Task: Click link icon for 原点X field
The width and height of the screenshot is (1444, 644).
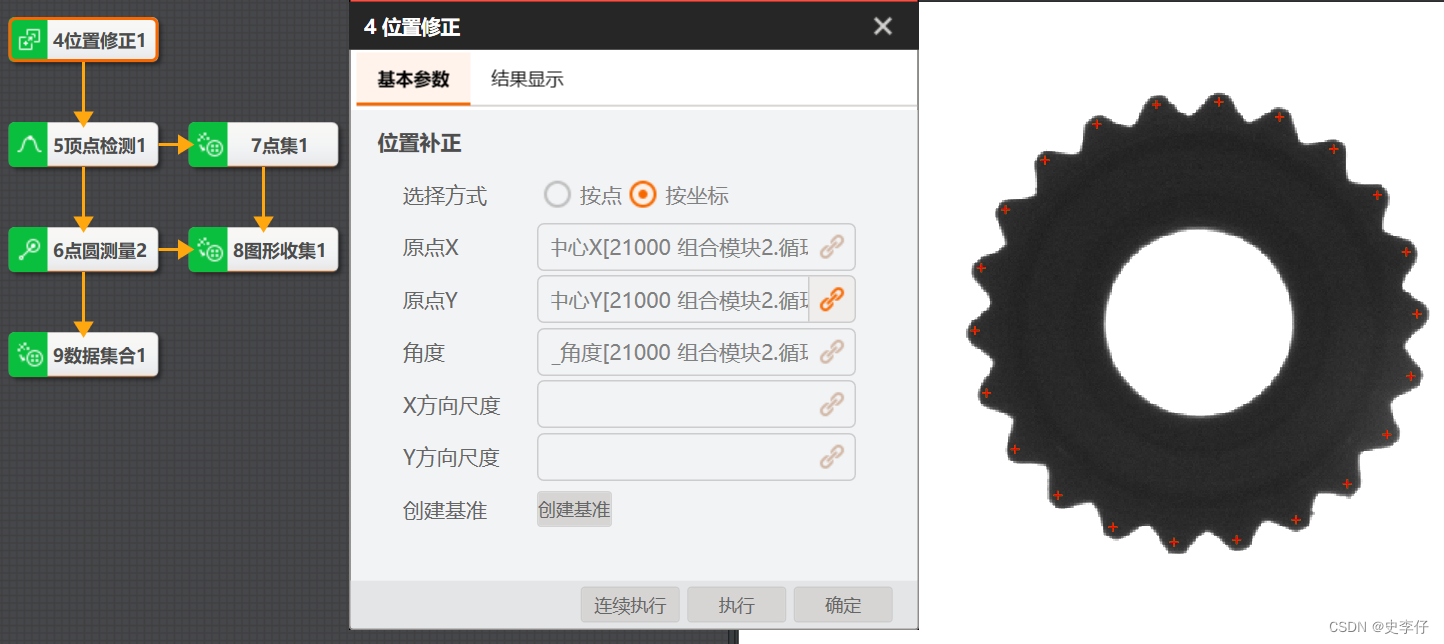Action: tap(832, 246)
